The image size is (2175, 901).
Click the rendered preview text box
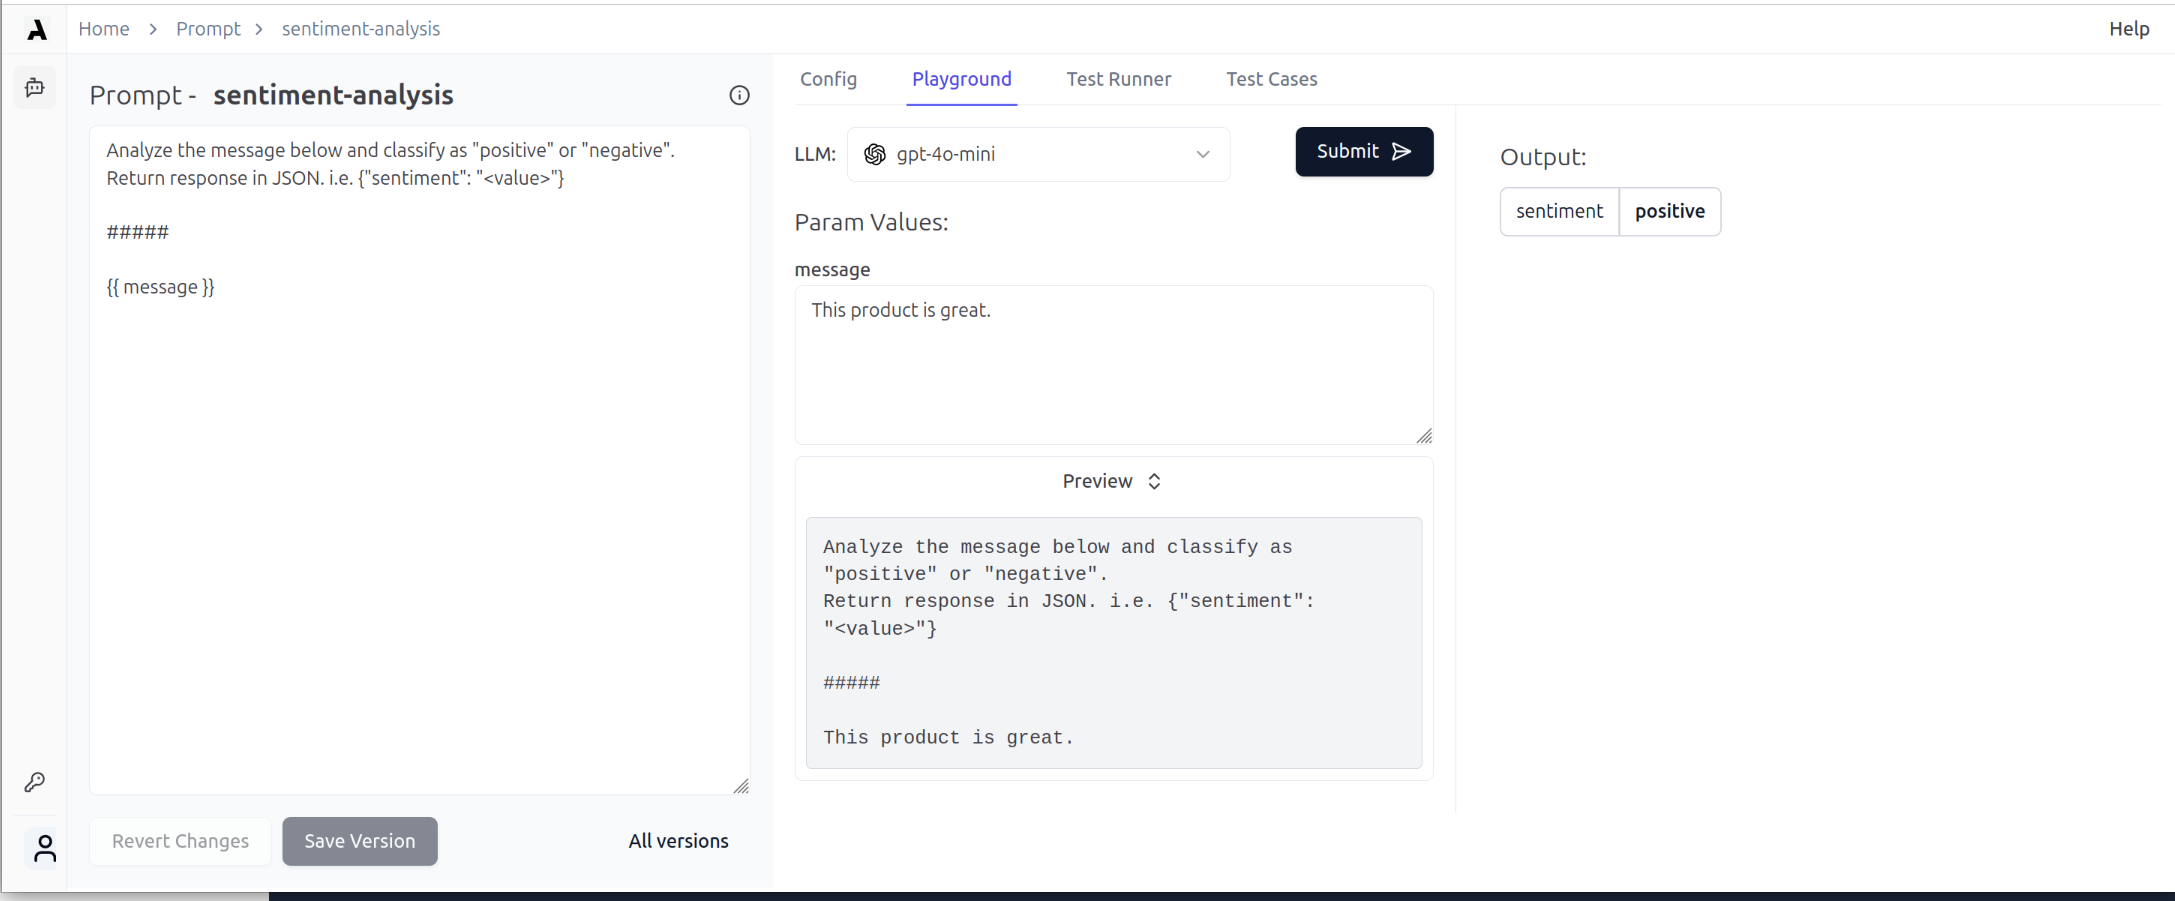coord(1113,642)
